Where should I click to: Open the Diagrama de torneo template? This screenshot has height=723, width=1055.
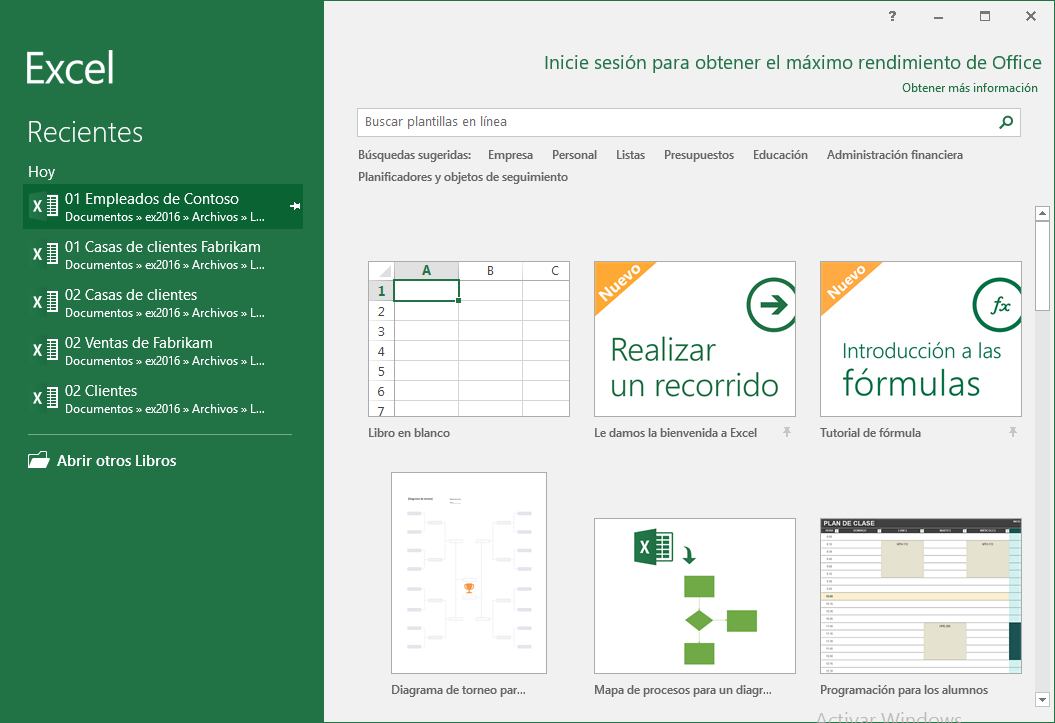click(468, 572)
